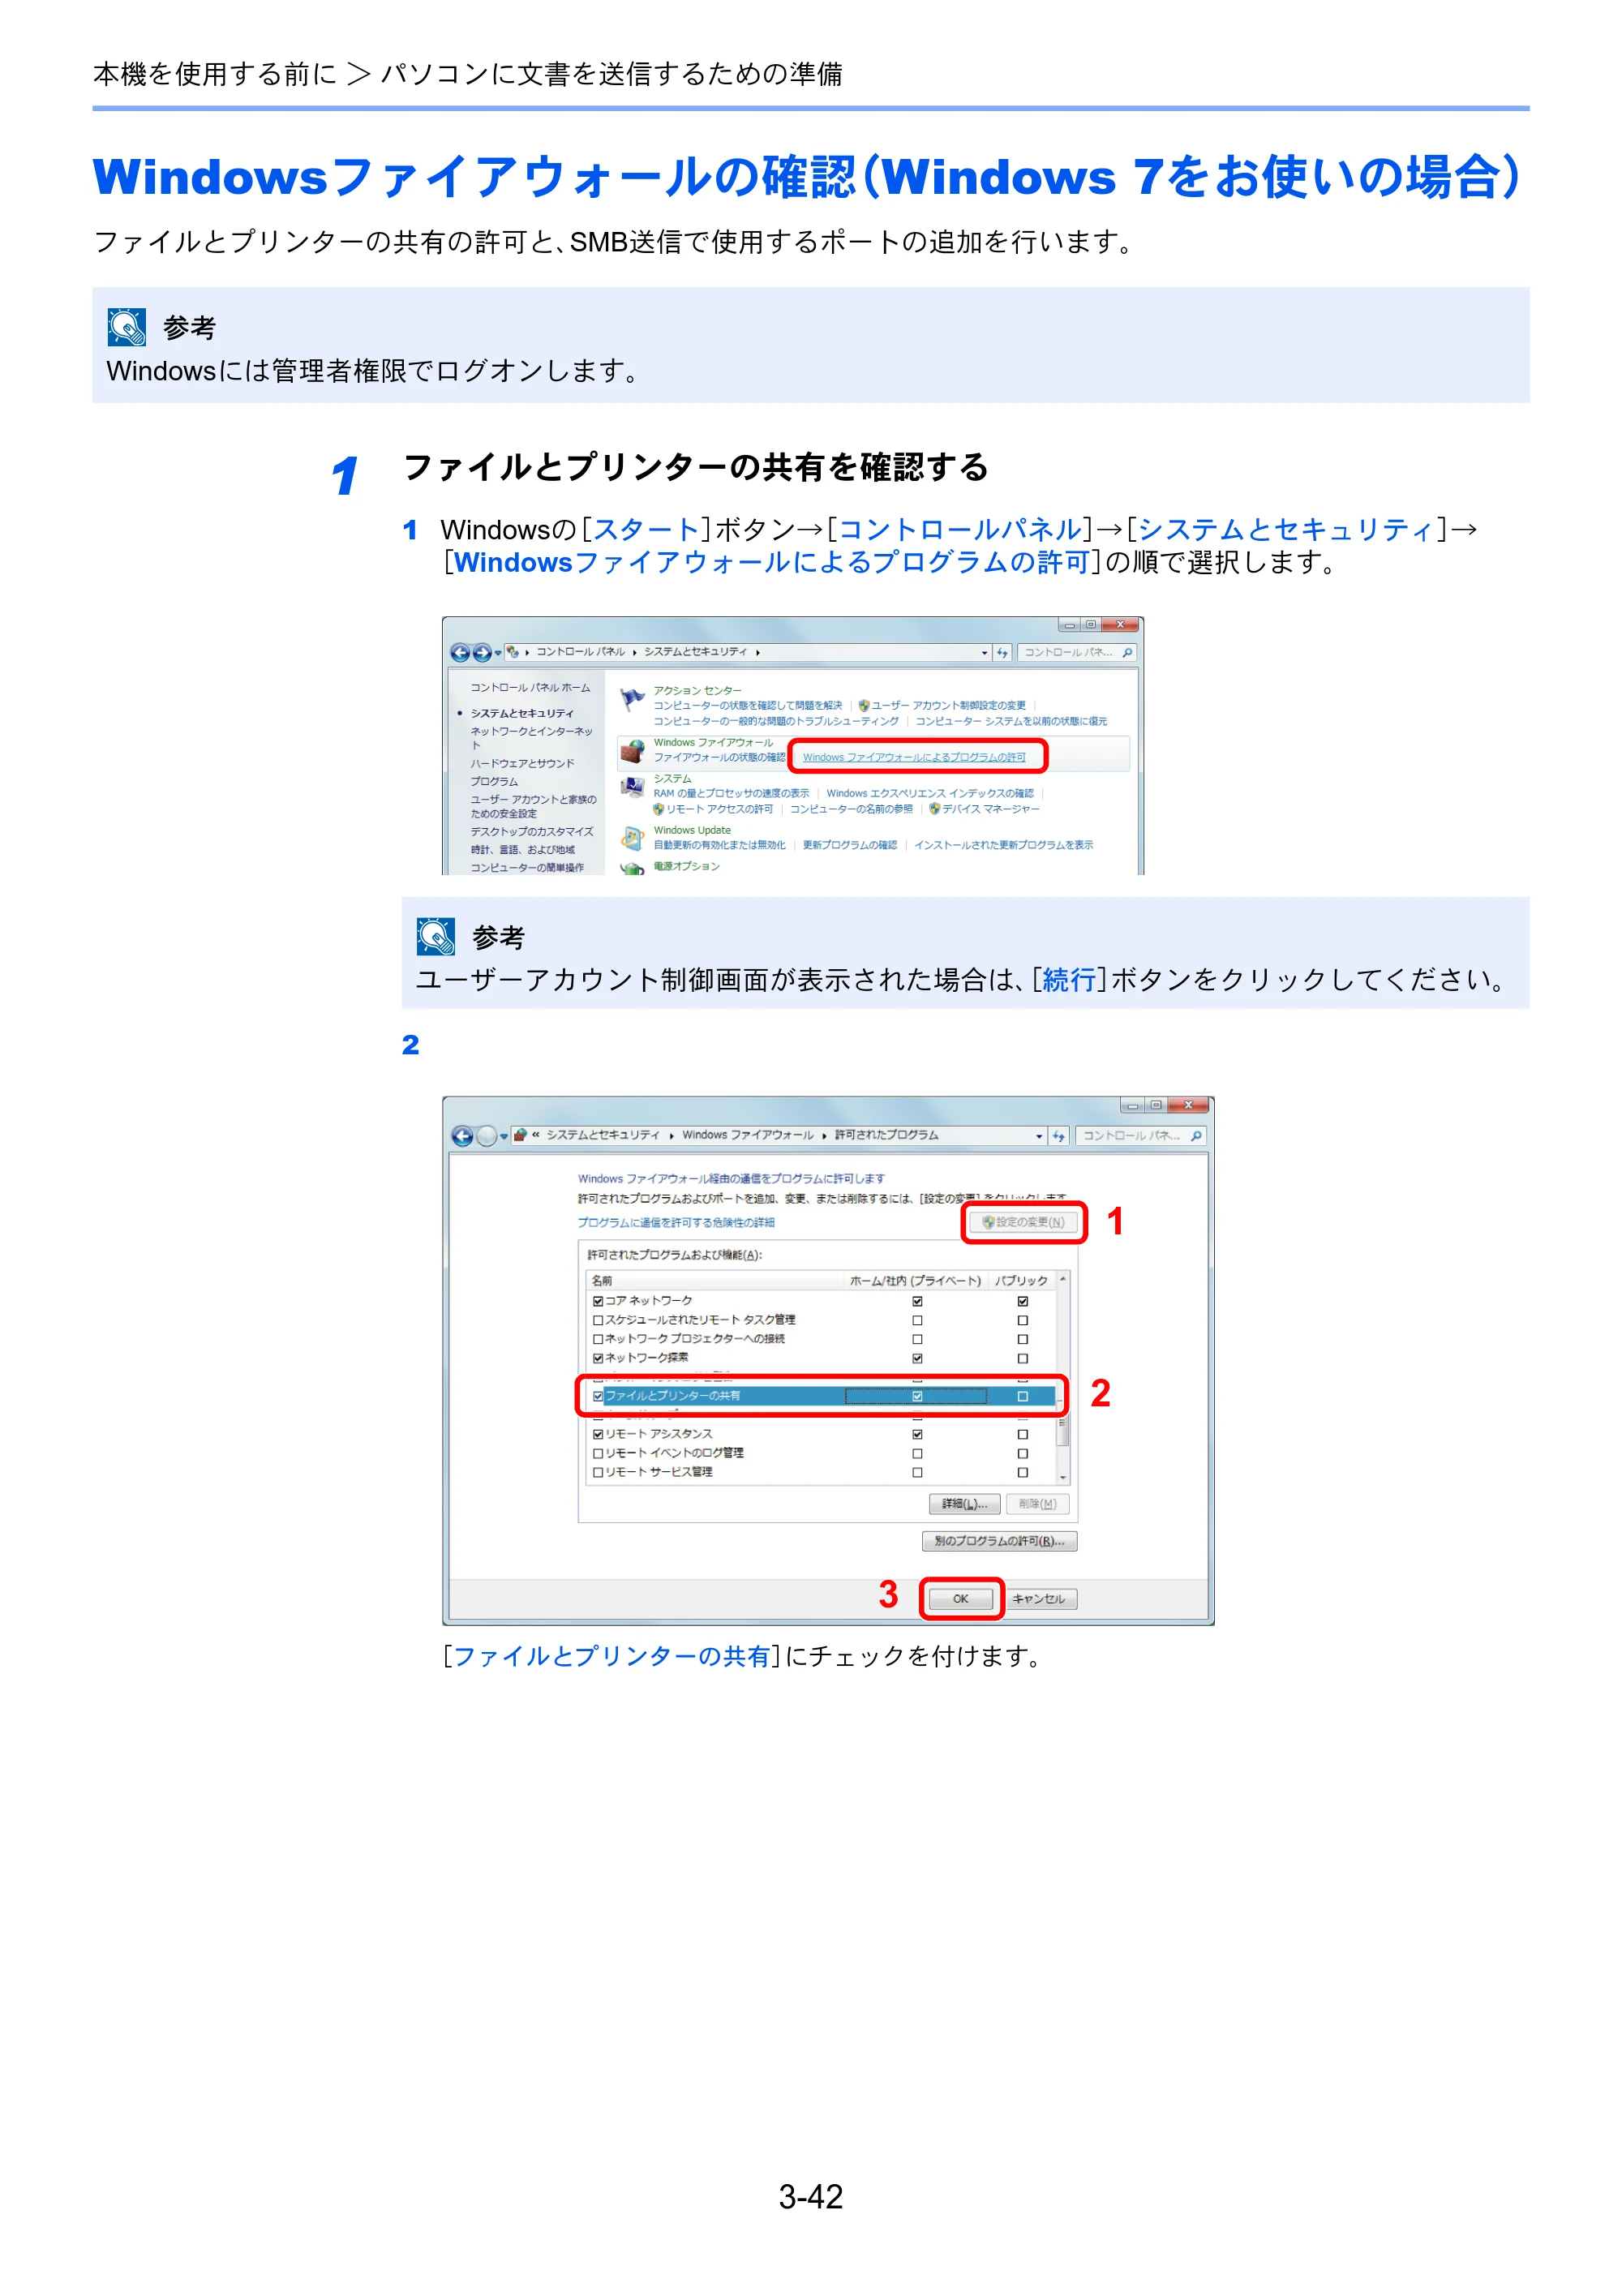Click the 設定の変更(N) button

1023,1222
